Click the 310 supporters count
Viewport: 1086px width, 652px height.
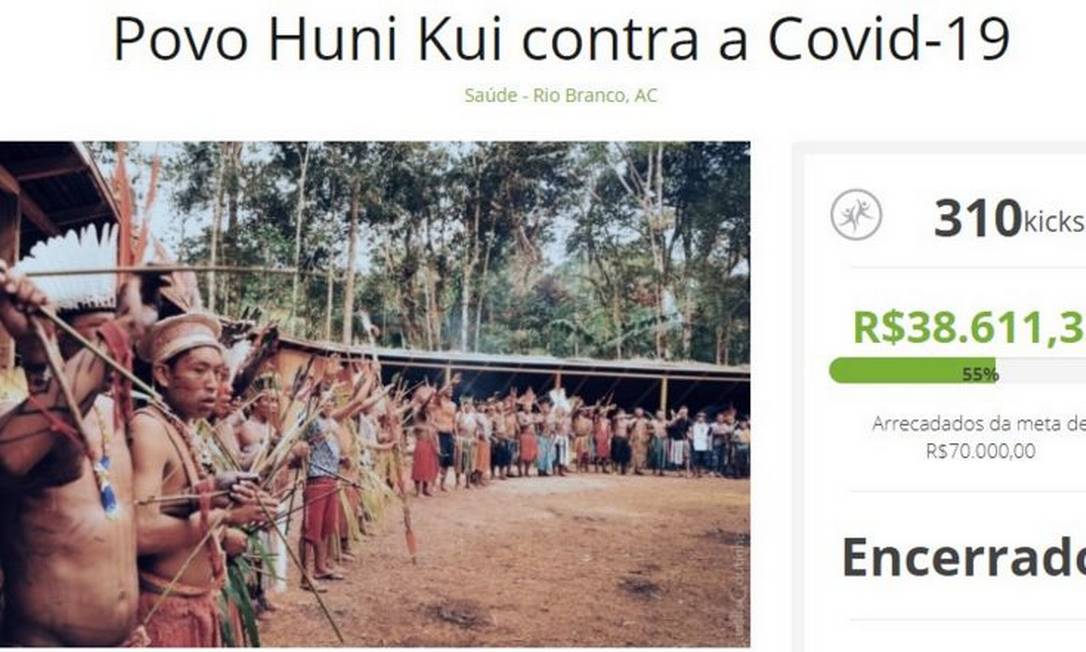coord(978,218)
